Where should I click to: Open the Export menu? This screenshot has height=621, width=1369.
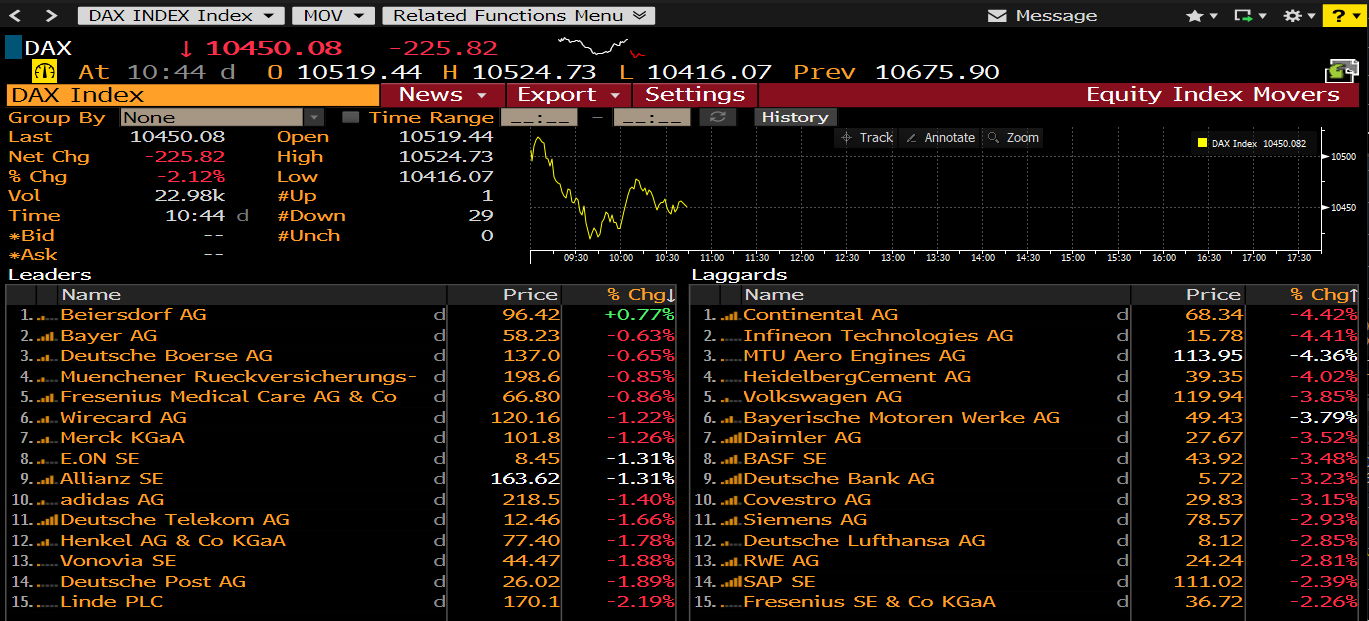click(x=568, y=95)
